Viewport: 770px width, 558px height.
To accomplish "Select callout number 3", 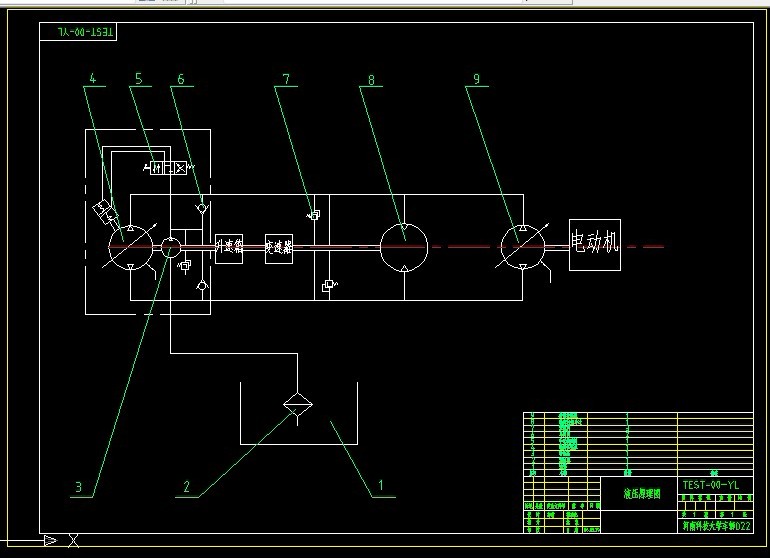I will [x=79, y=486].
